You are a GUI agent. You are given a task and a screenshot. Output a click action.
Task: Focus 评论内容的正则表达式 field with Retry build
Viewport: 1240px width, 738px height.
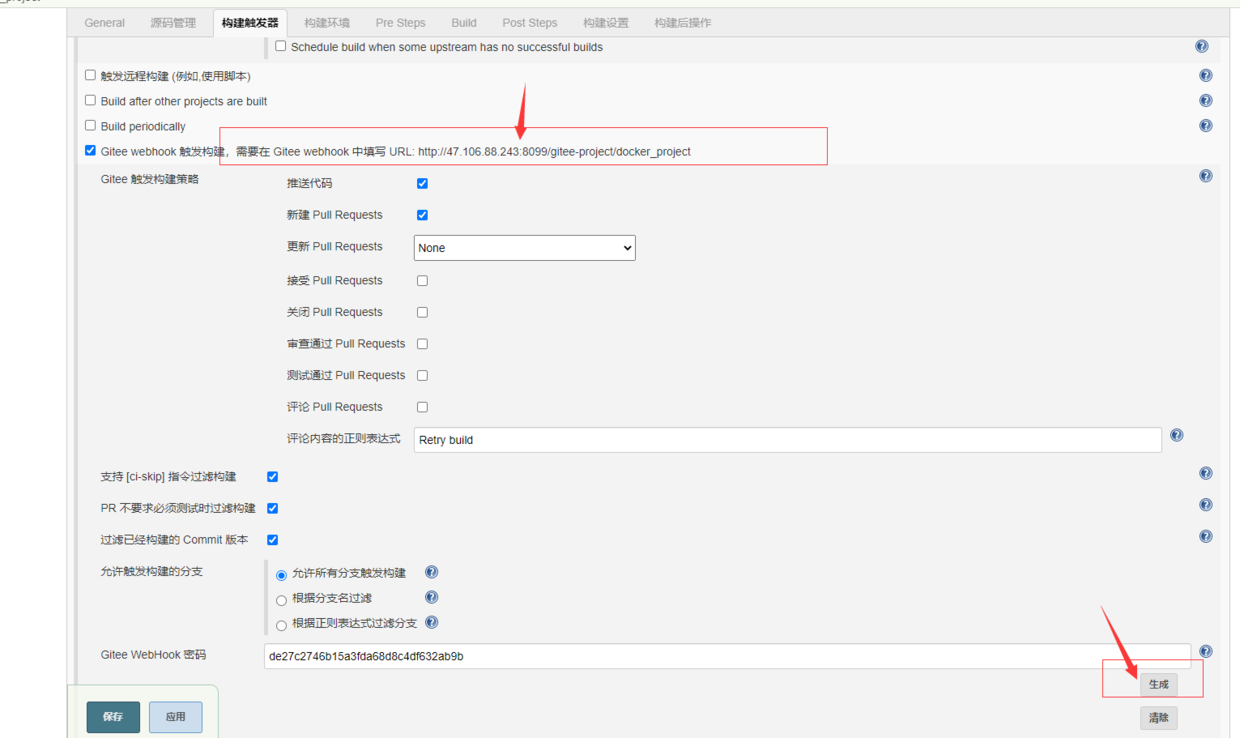click(x=788, y=440)
